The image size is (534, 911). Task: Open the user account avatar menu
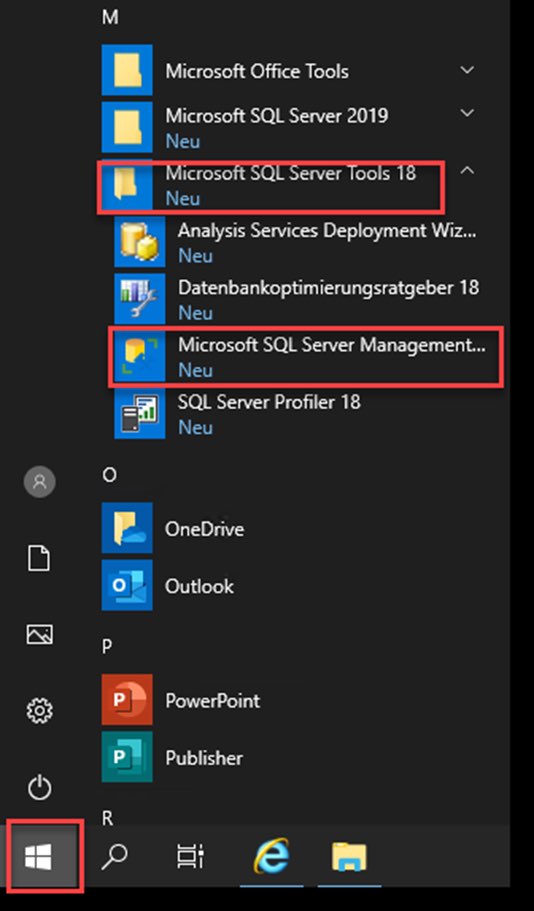point(40,482)
